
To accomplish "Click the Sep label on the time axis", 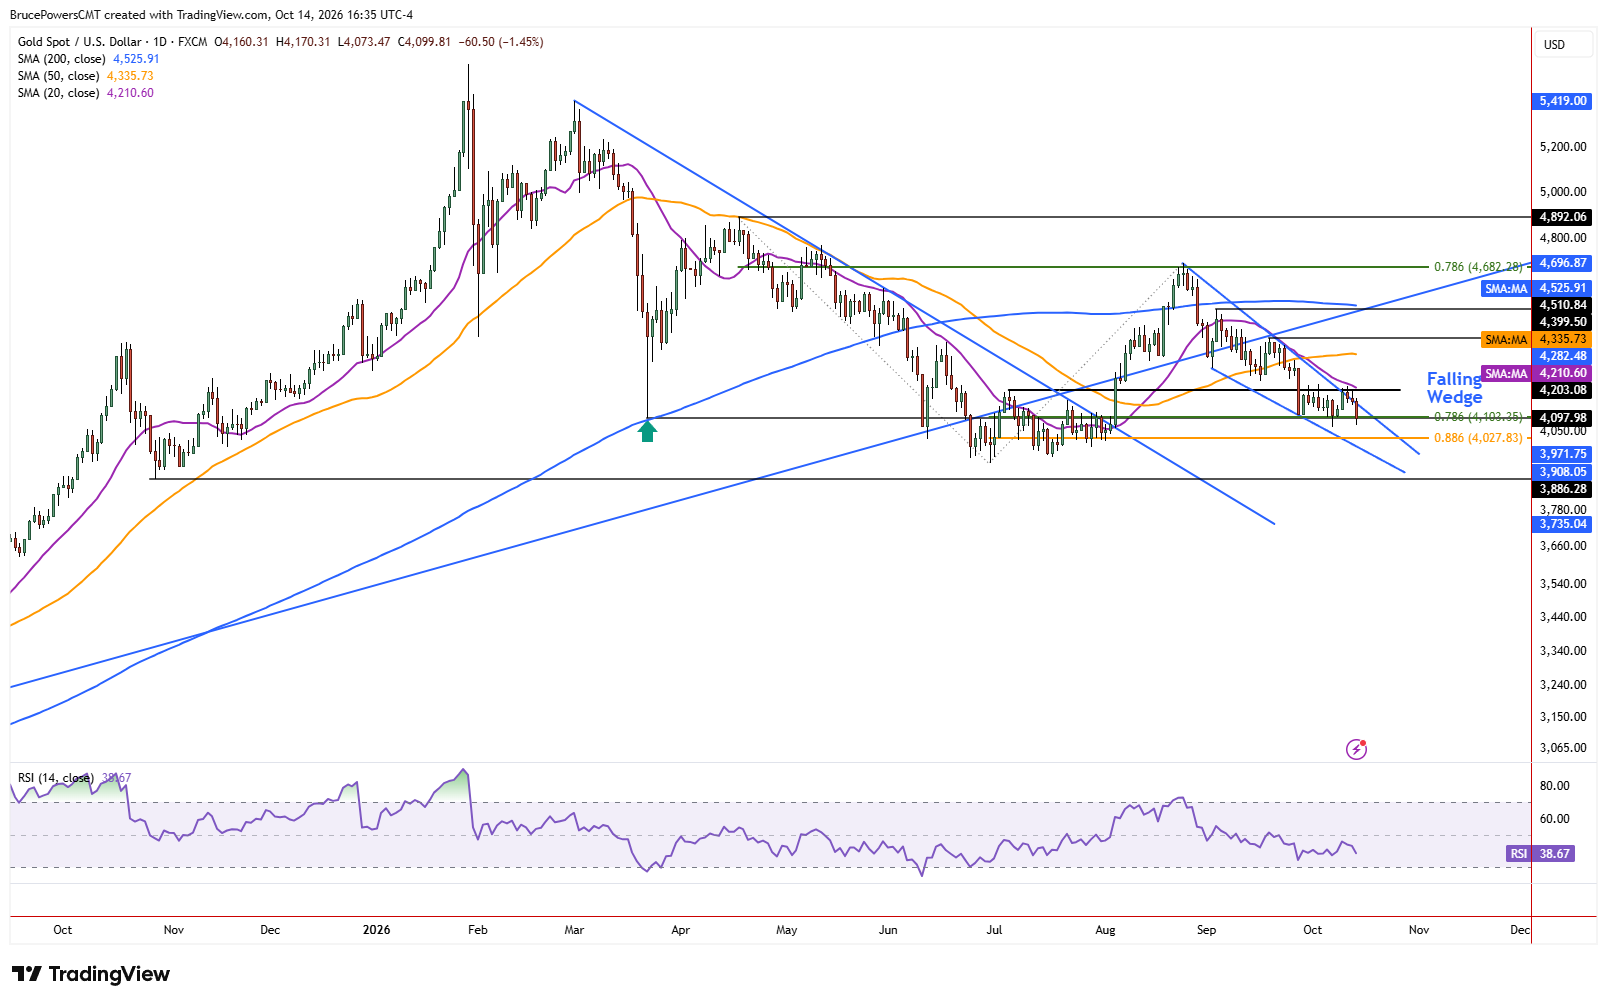I will coord(1206,930).
